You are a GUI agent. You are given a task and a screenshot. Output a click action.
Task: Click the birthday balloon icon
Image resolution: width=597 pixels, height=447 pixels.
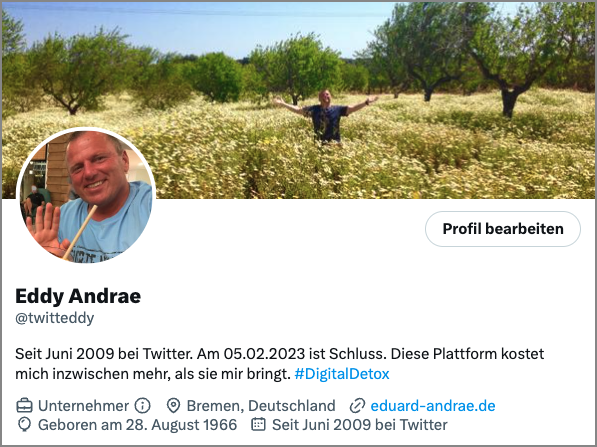24,425
